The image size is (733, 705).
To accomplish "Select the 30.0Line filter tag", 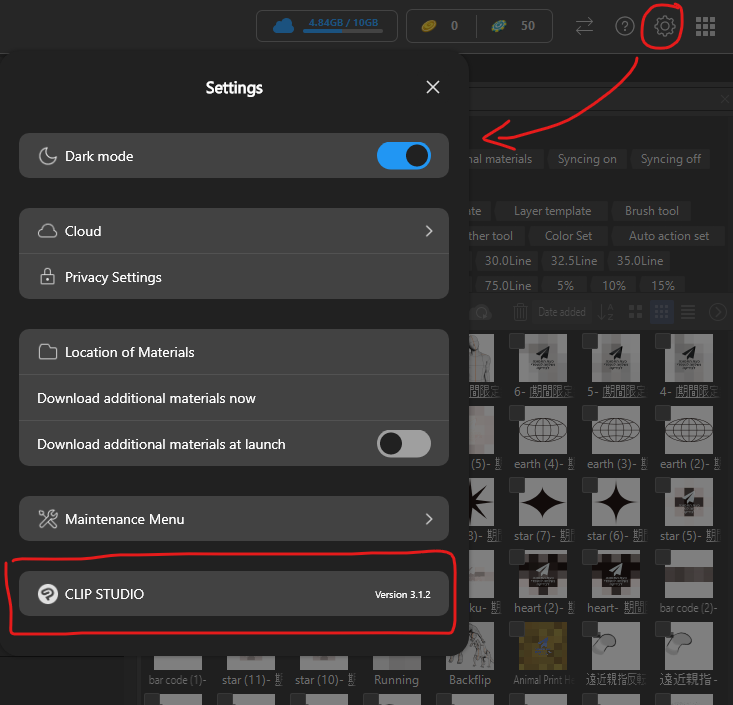I will click(508, 260).
